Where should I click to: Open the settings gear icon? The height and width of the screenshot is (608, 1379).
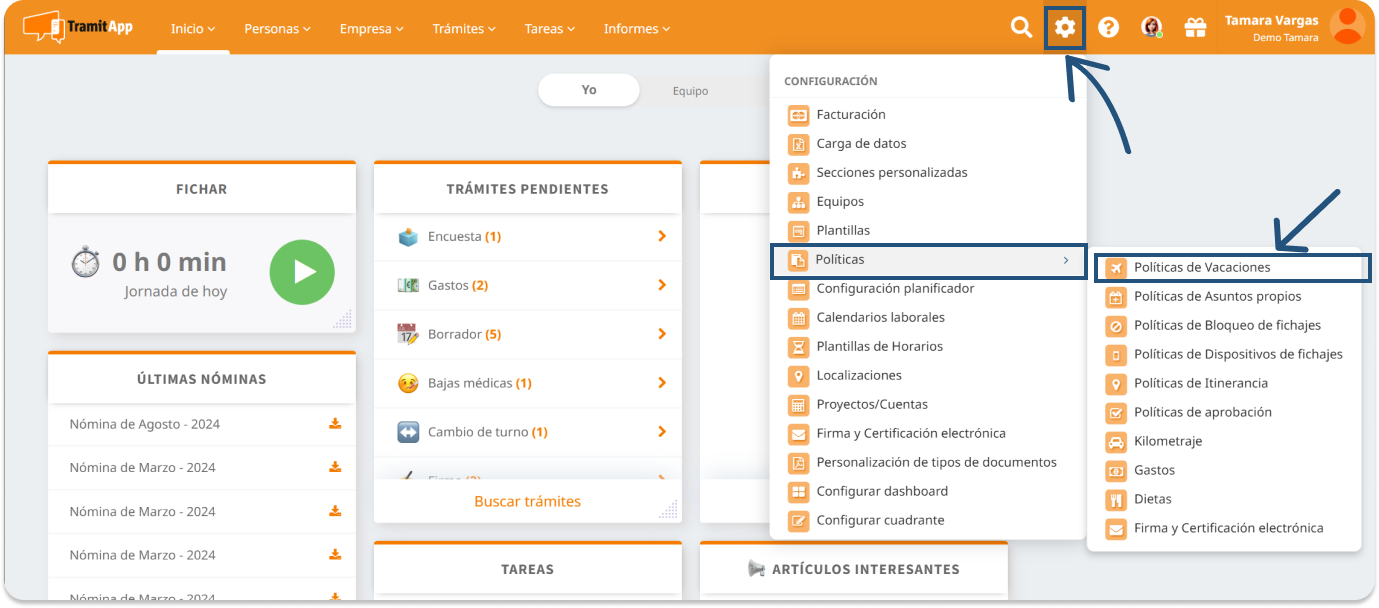point(1065,28)
